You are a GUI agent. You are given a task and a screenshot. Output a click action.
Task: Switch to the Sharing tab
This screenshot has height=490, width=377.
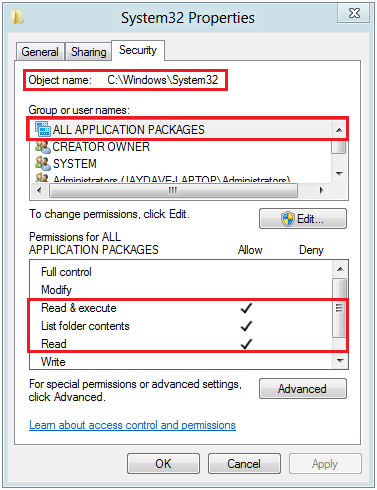click(x=88, y=52)
